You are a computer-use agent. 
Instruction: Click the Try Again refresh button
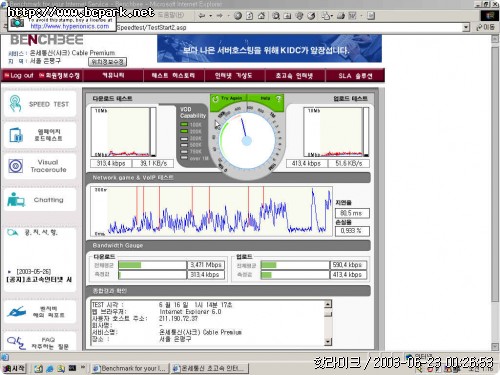228,98
